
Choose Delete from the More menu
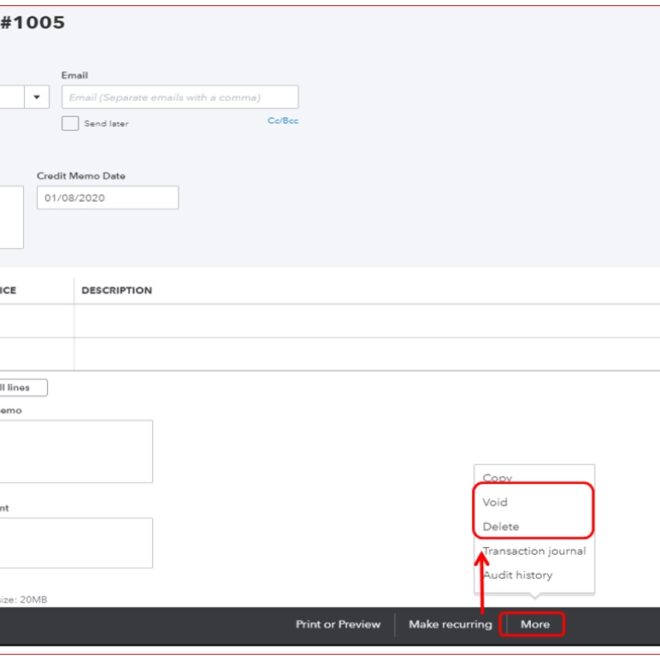(501, 526)
